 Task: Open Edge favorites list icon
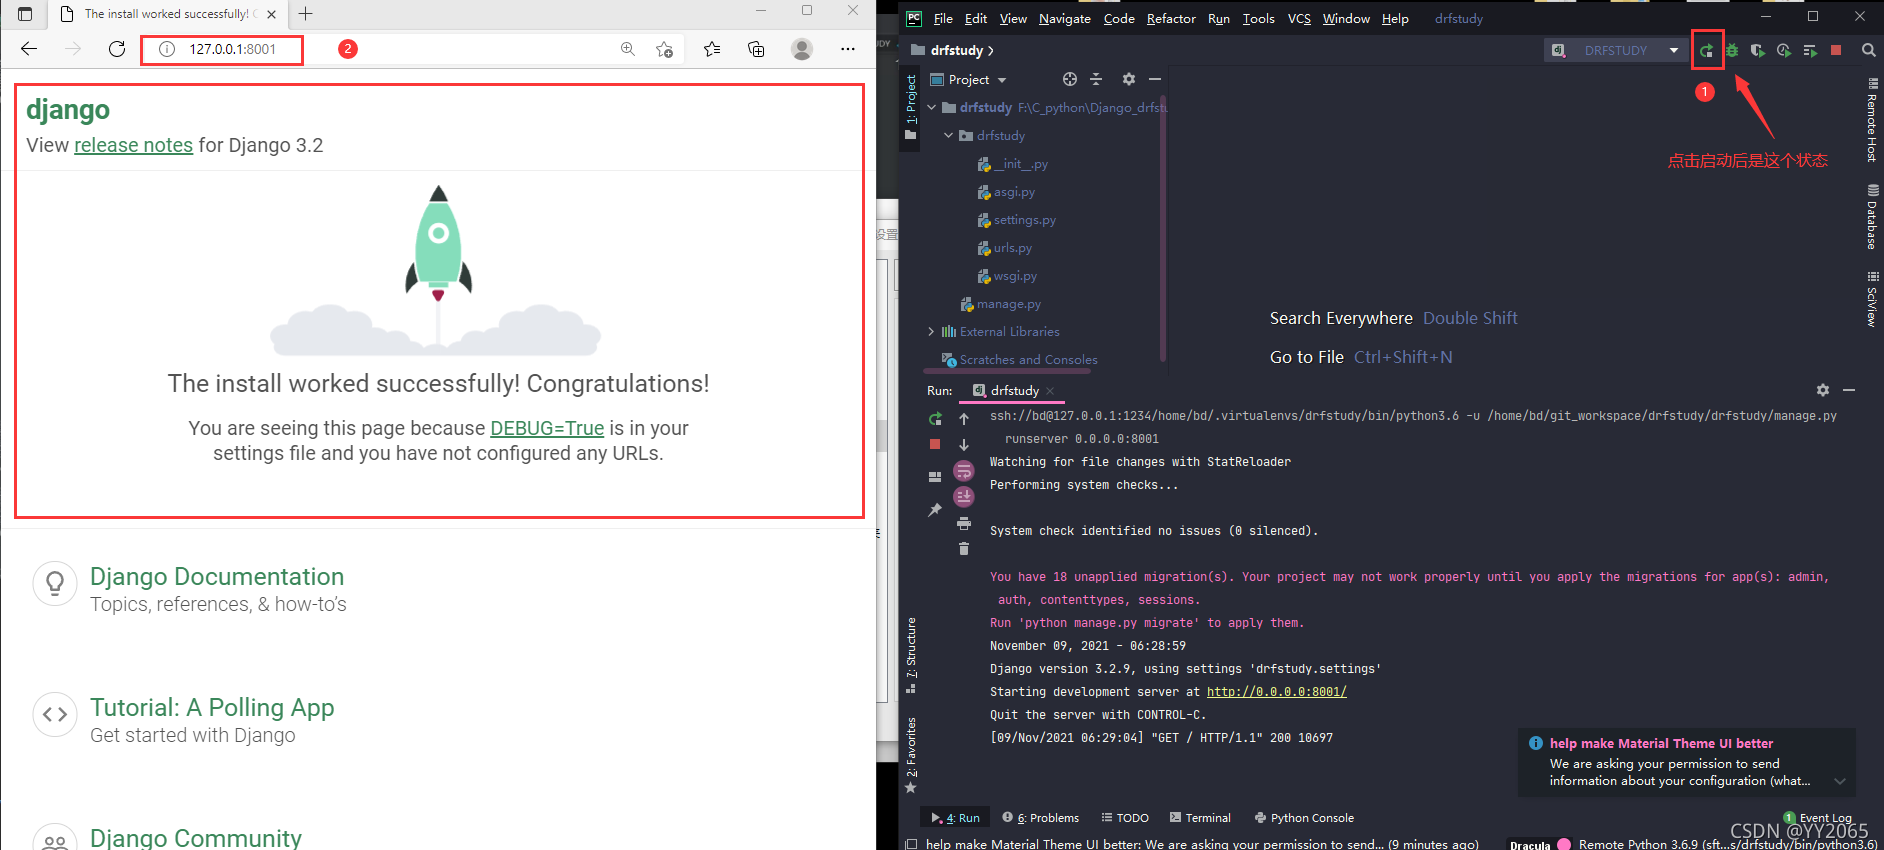(x=712, y=49)
